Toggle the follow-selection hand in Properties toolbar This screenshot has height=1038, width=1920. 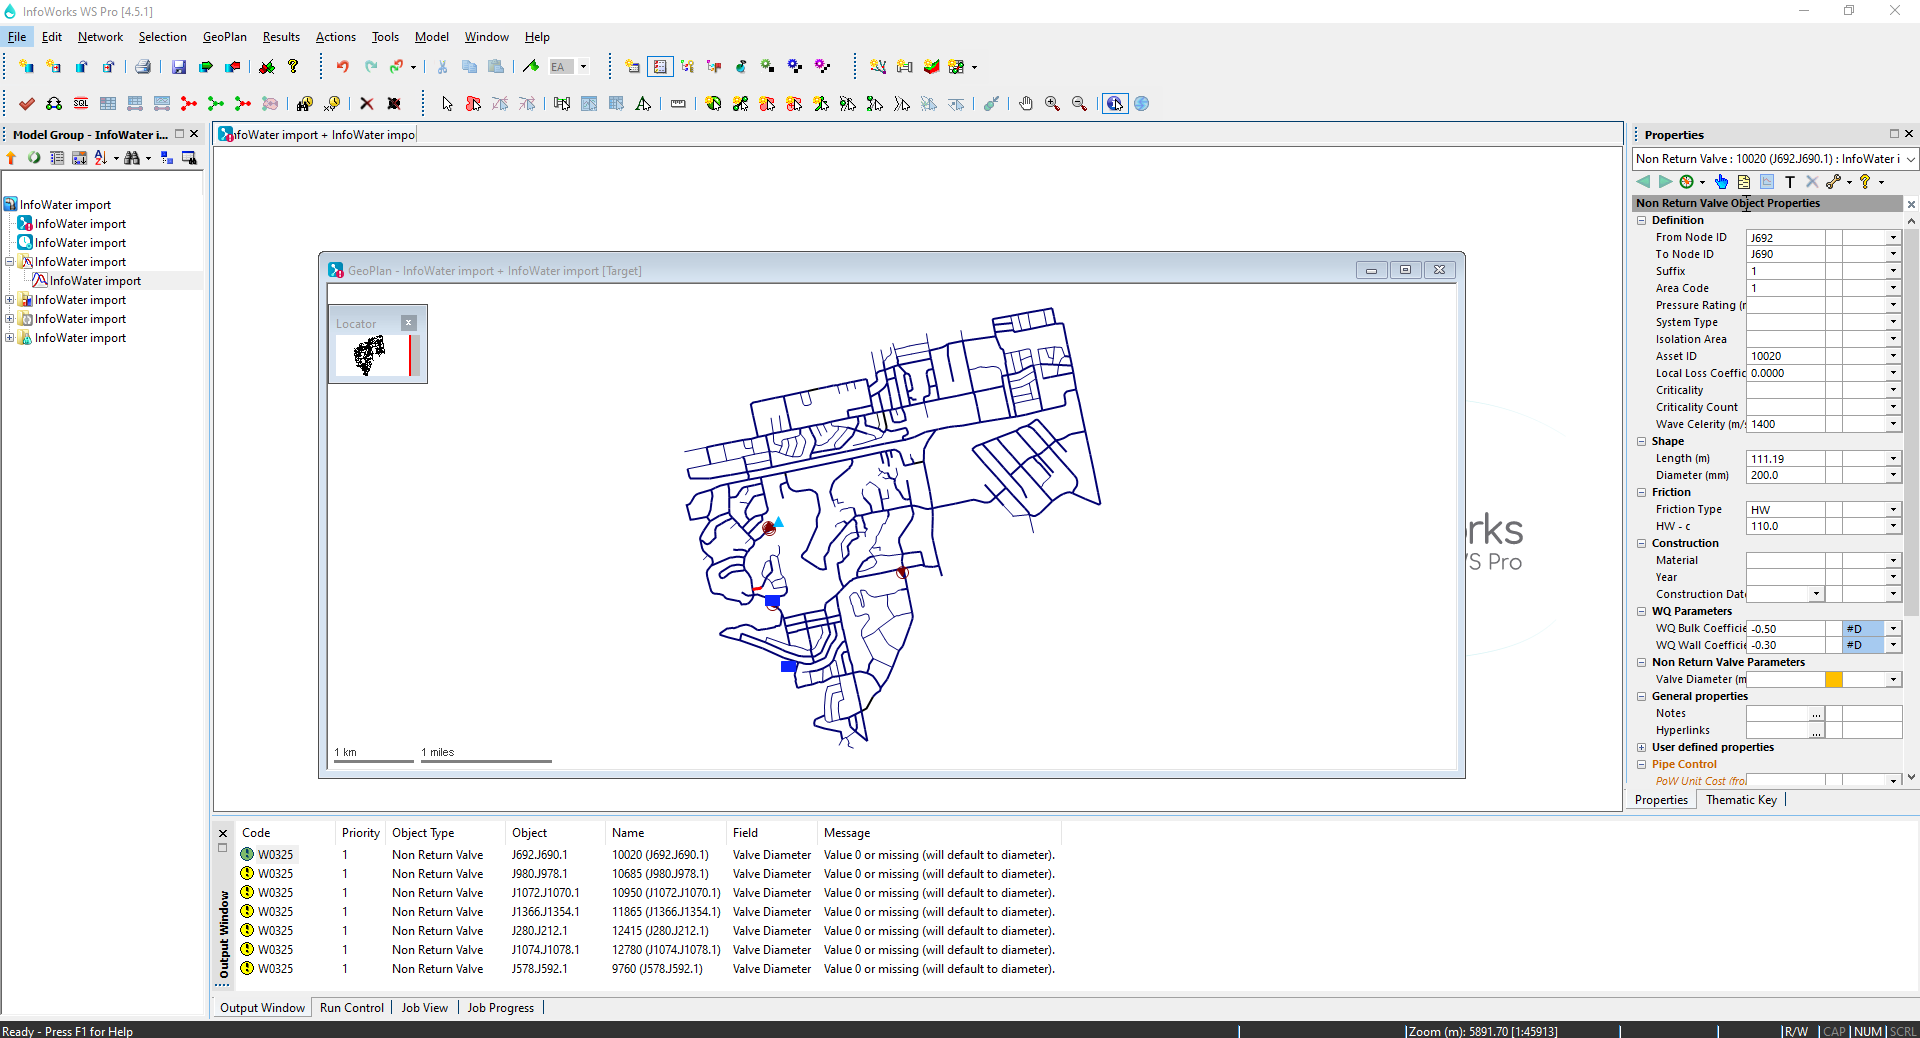pyautogui.click(x=1722, y=182)
